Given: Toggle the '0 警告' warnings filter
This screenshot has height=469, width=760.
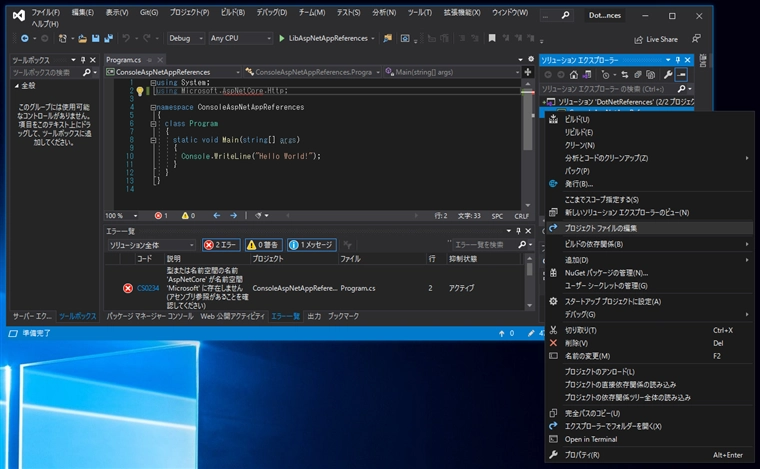Looking at the screenshot, I should (264, 245).
